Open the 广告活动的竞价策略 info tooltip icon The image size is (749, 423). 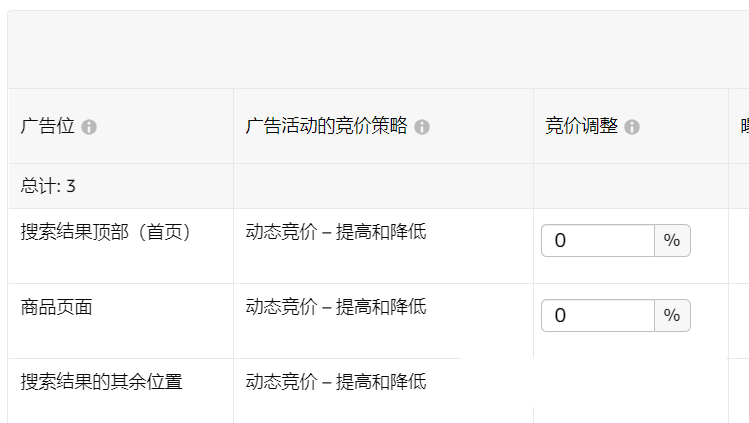click(x=422, y=128)
